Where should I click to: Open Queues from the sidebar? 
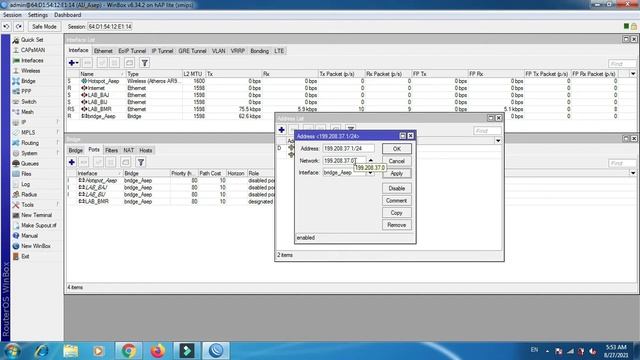[x=29, y=164]
